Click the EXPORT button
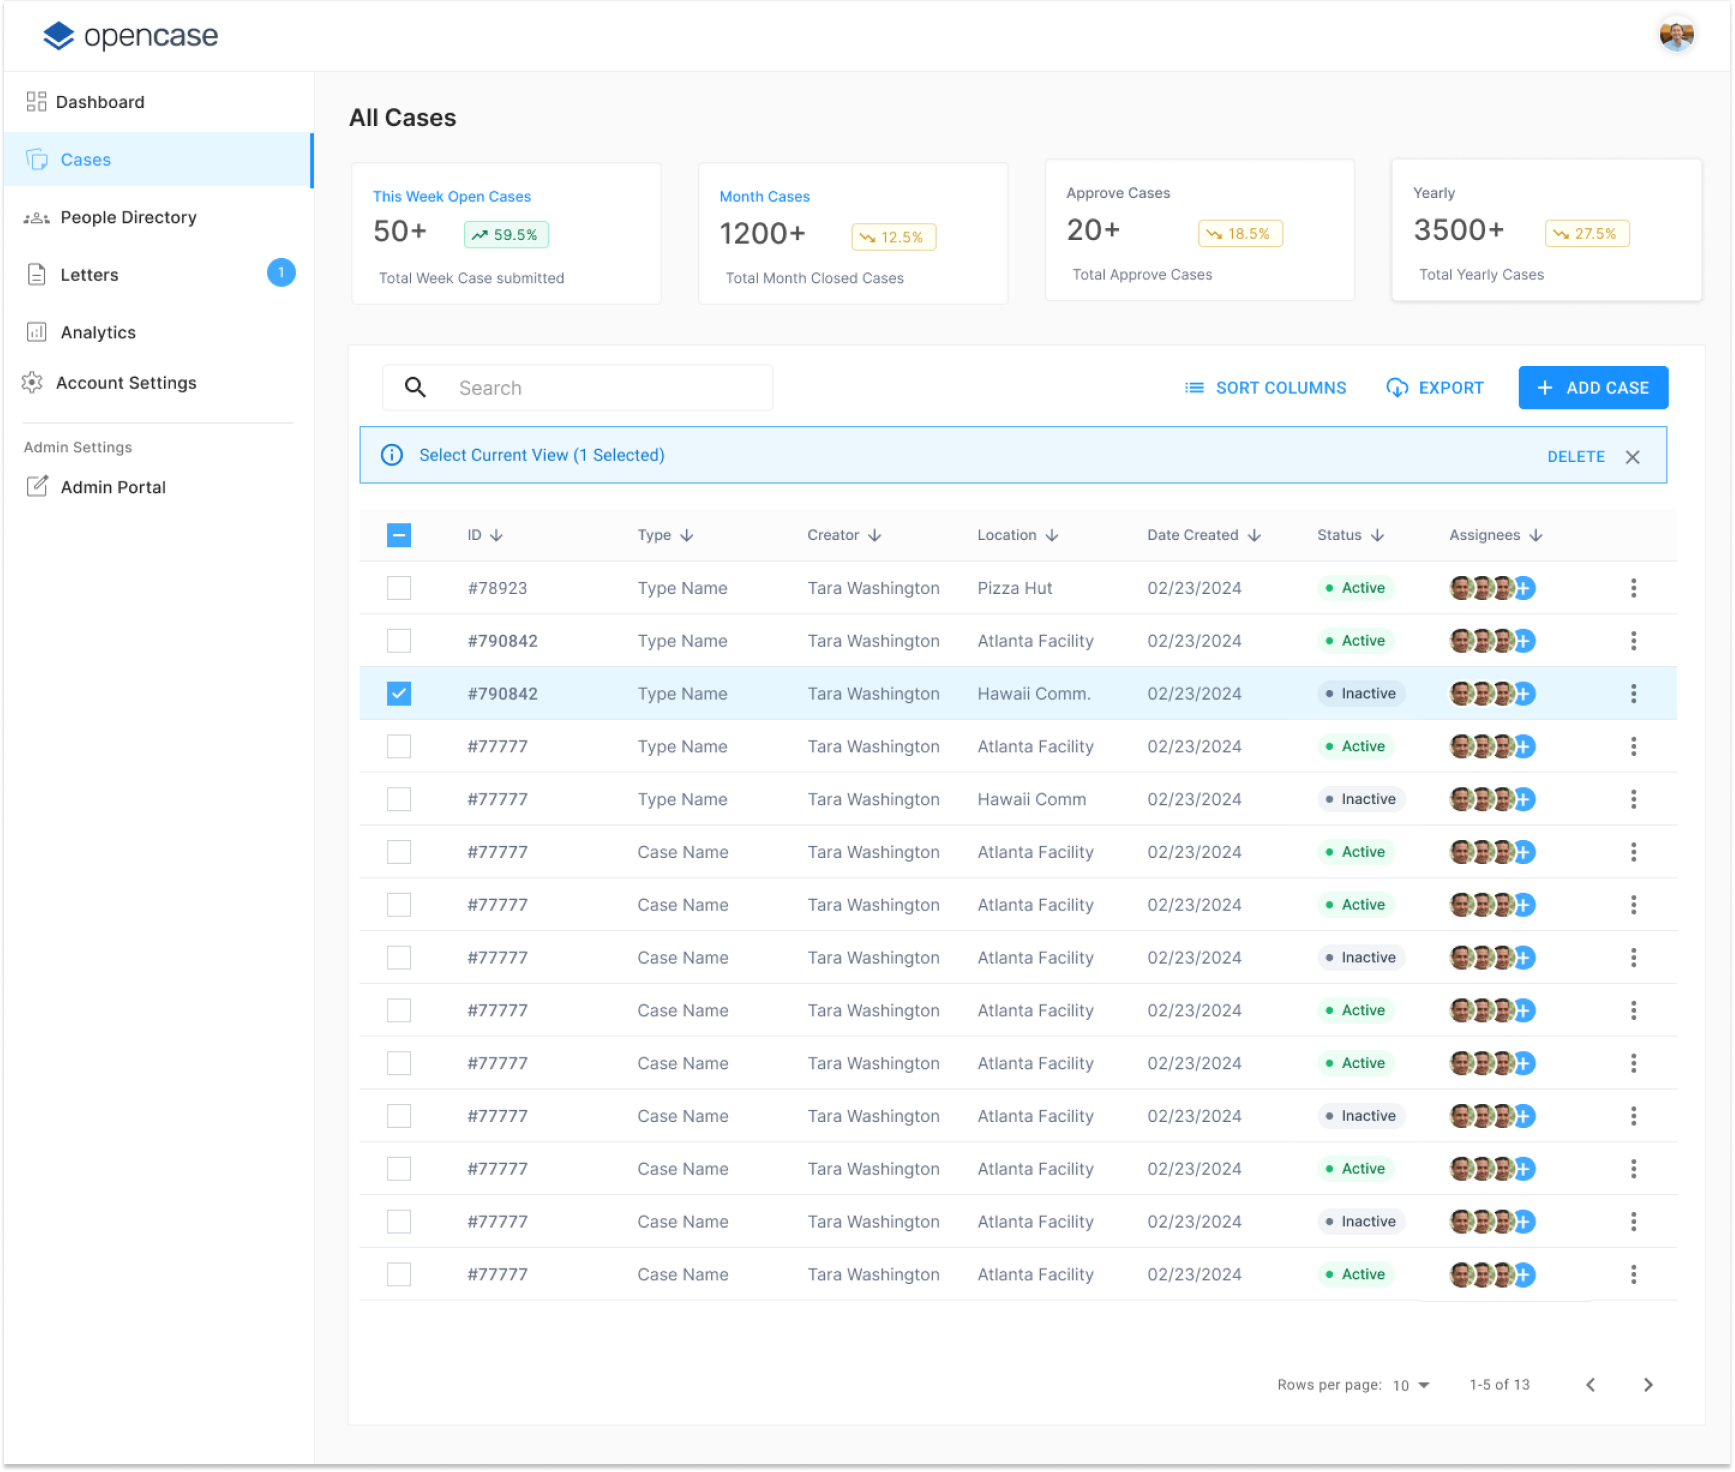This screenshot has width=1735, height=1472. click(x=1435, y=388)
